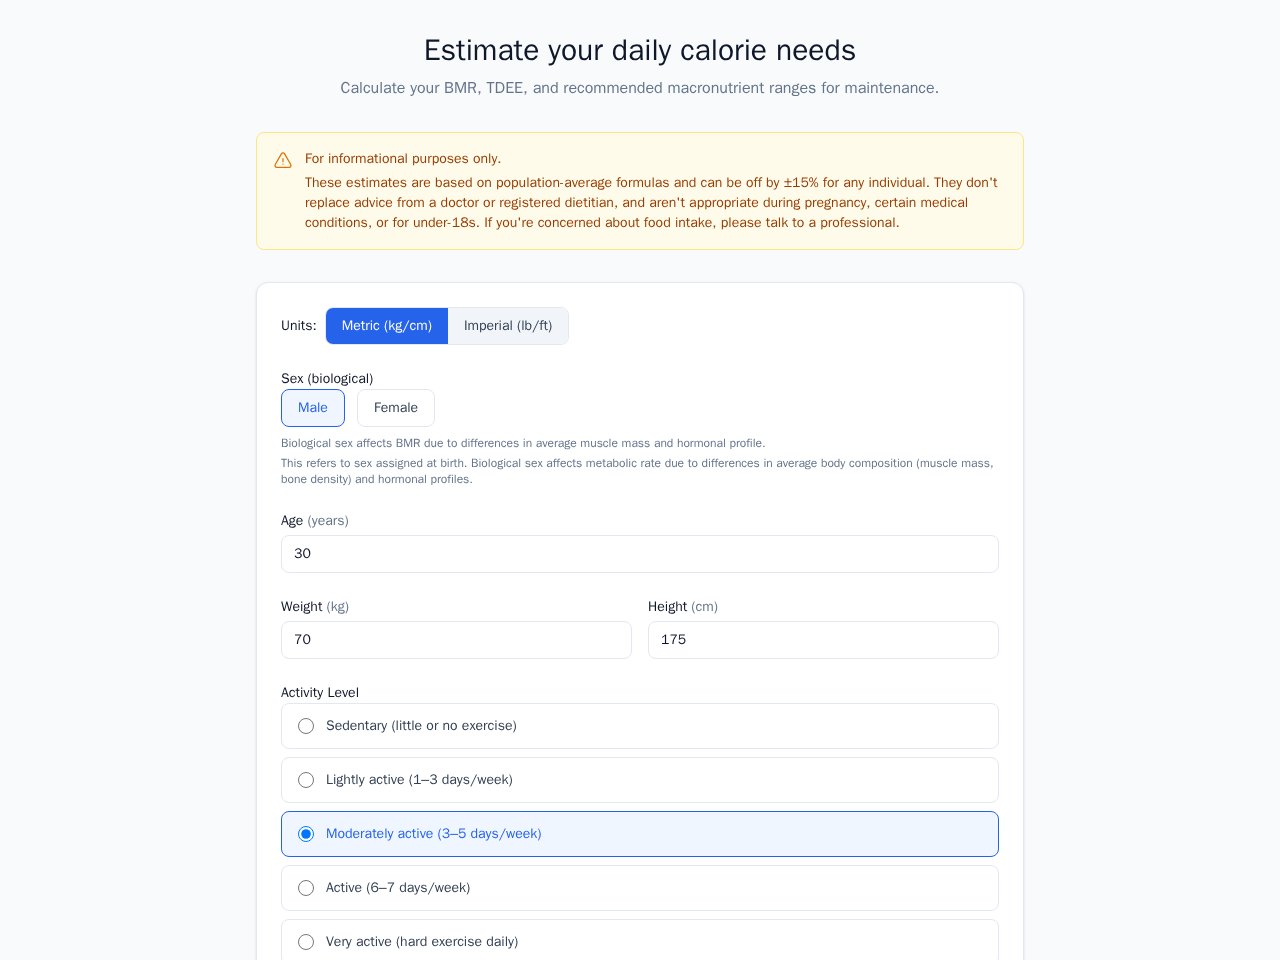Choose the Lightly active radio option

pyautogui.click(x=306, y=780)
